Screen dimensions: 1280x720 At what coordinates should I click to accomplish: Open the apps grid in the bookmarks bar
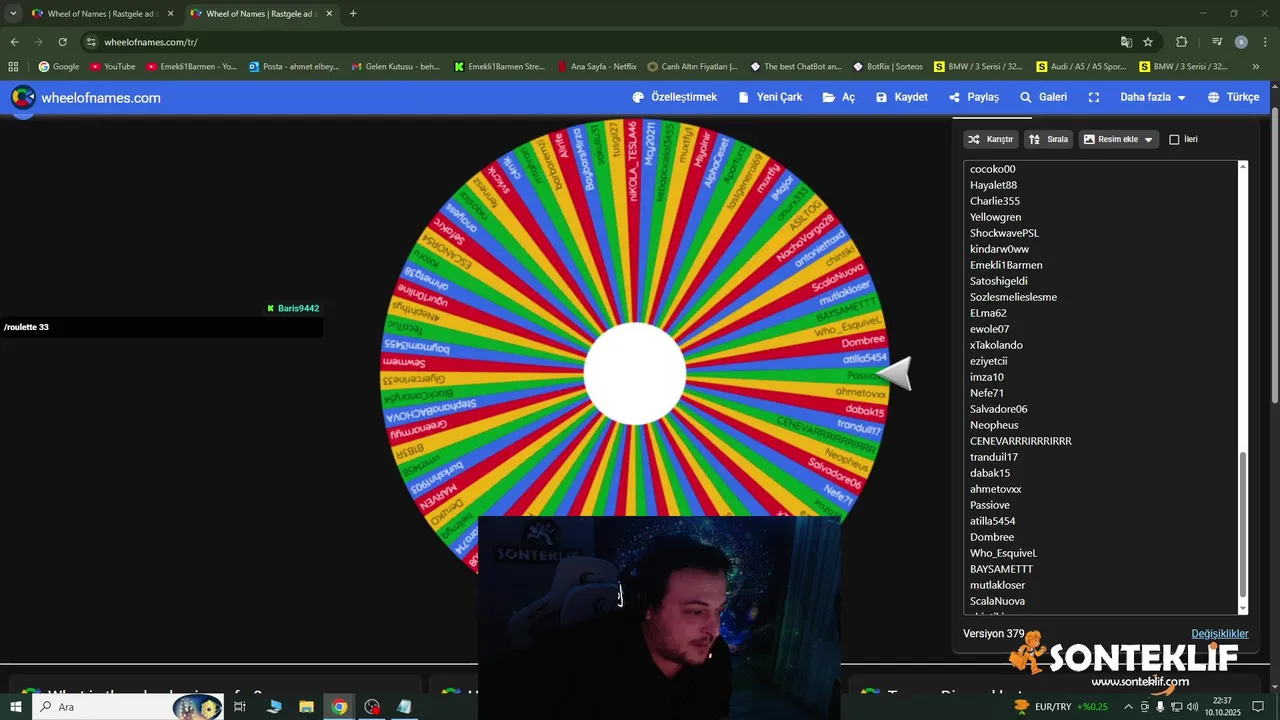click(13, 67)
